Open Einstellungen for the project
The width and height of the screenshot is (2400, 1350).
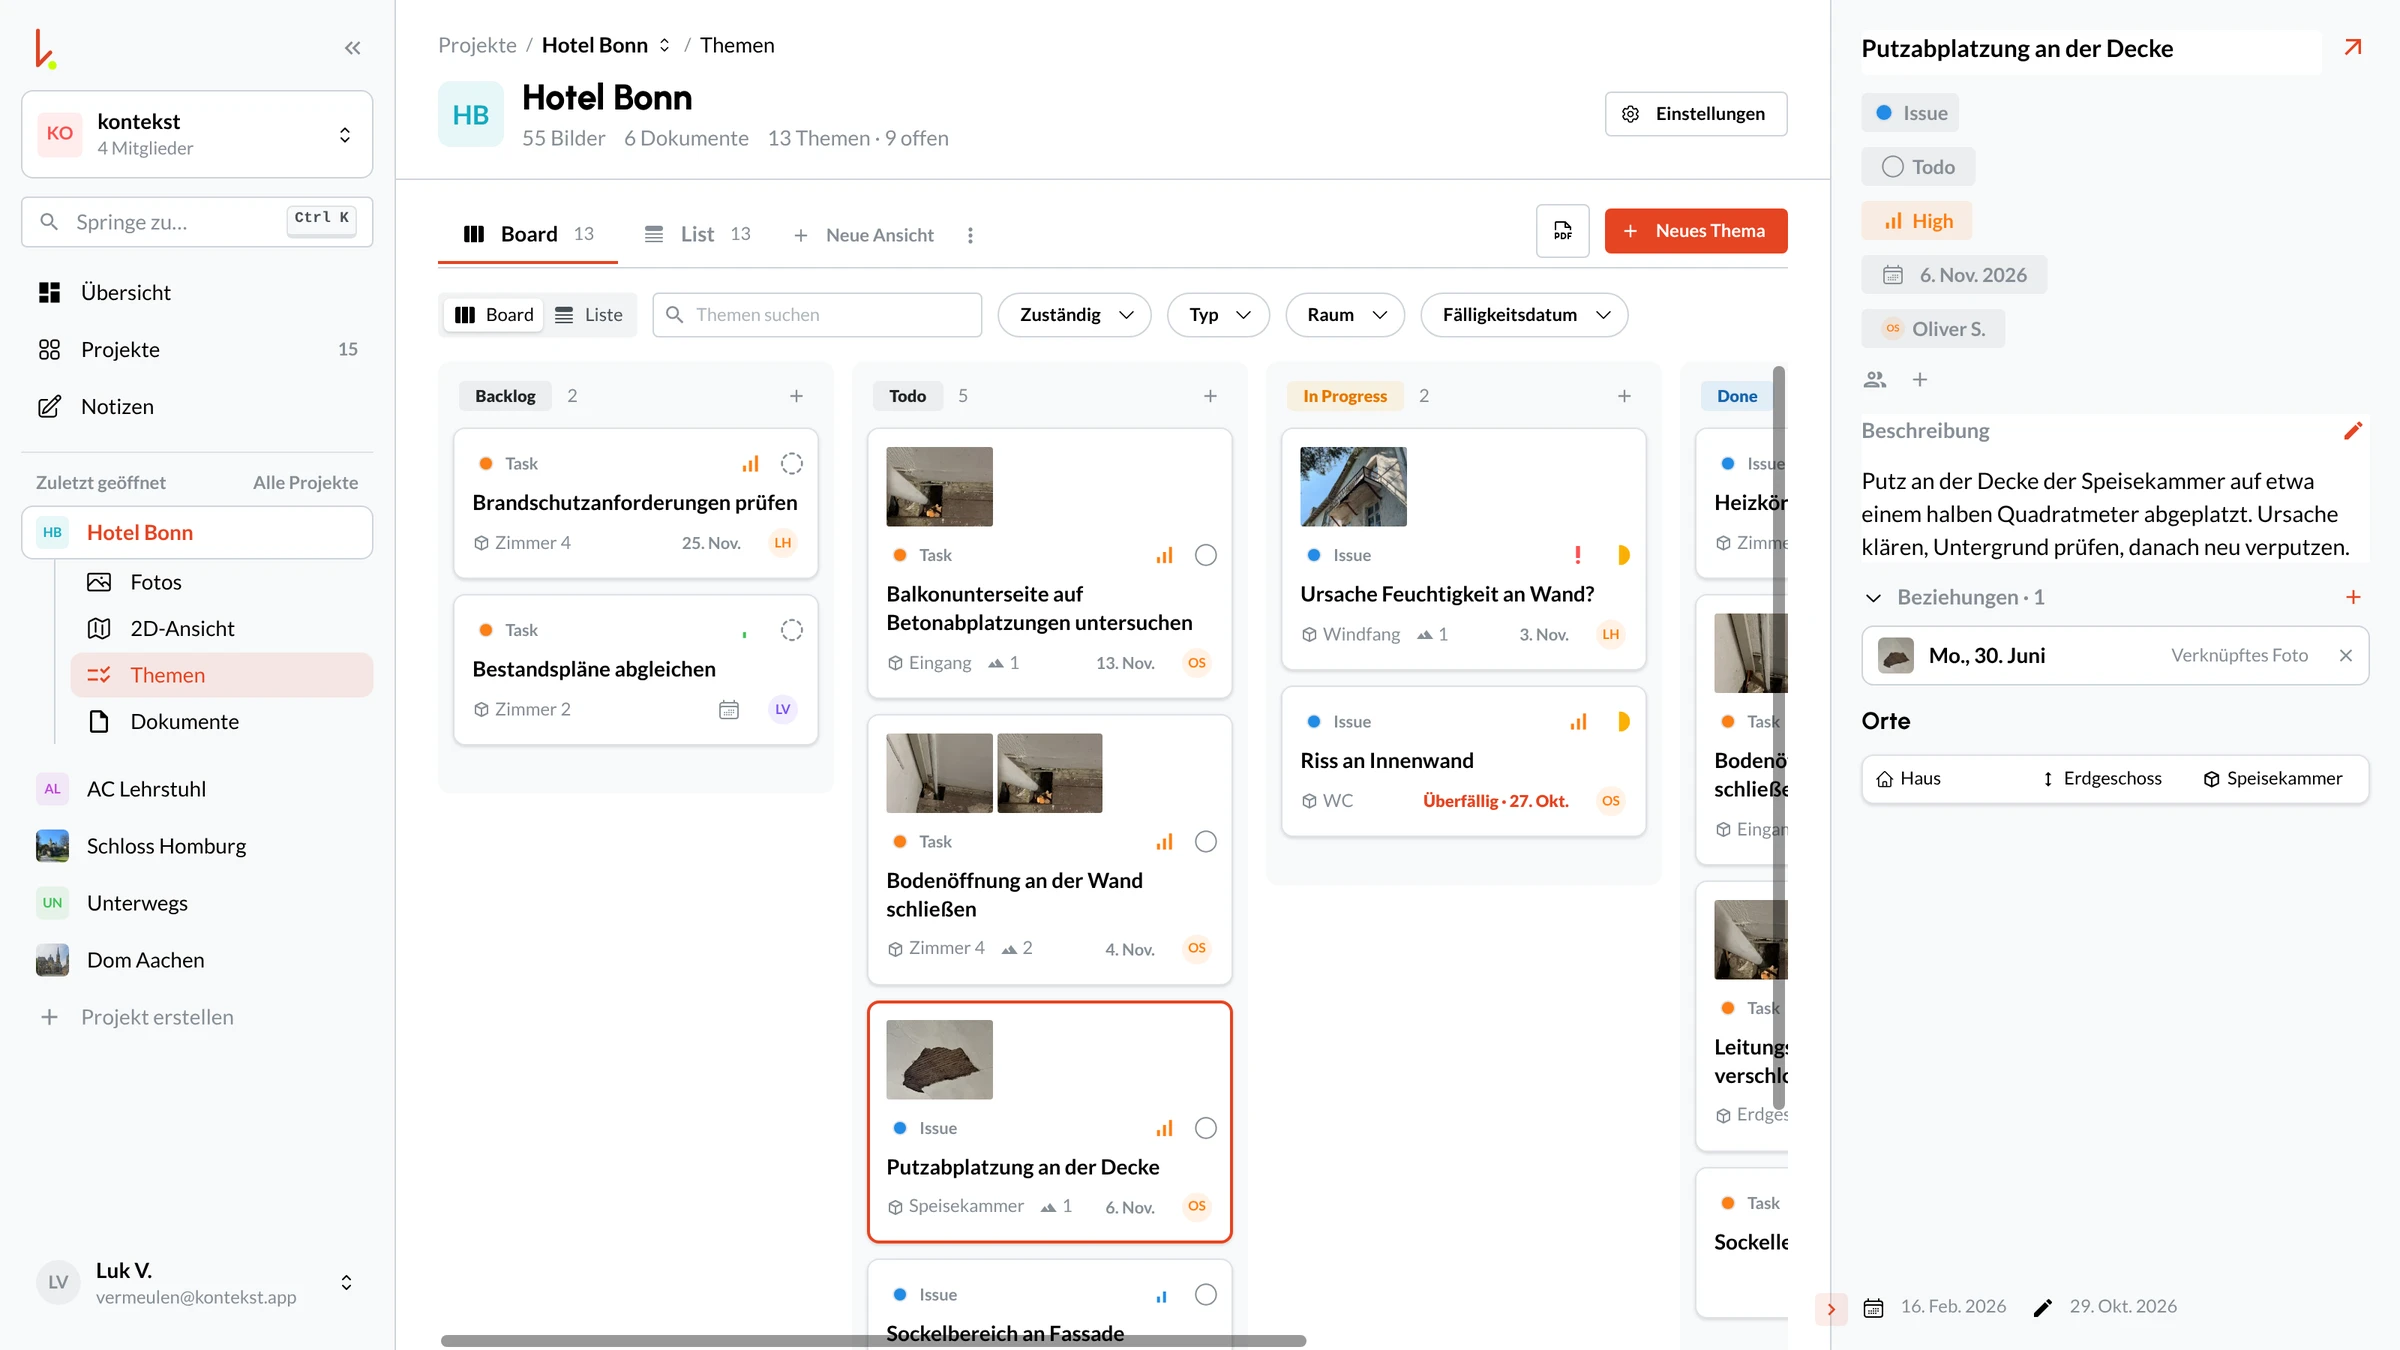(1696, 114)
